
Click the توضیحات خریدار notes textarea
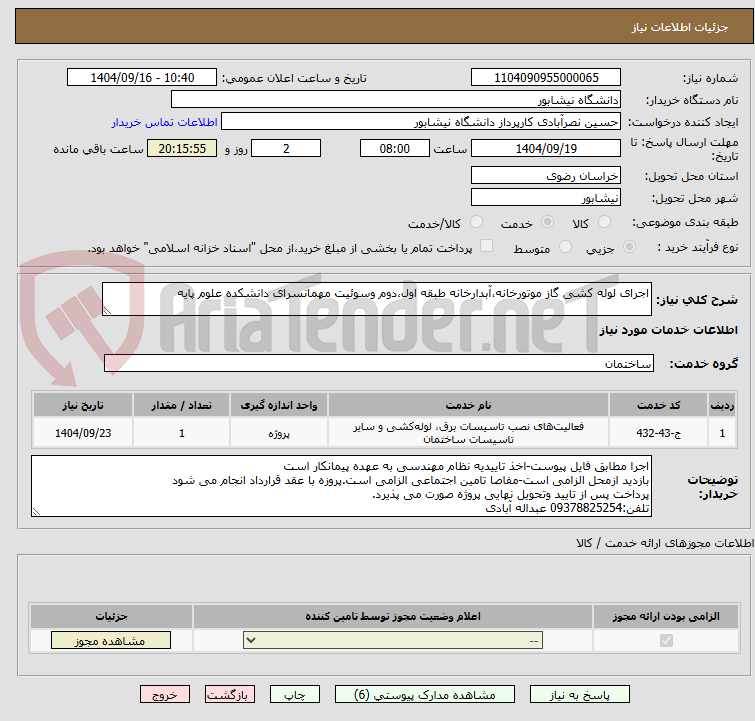pos(341,486)
